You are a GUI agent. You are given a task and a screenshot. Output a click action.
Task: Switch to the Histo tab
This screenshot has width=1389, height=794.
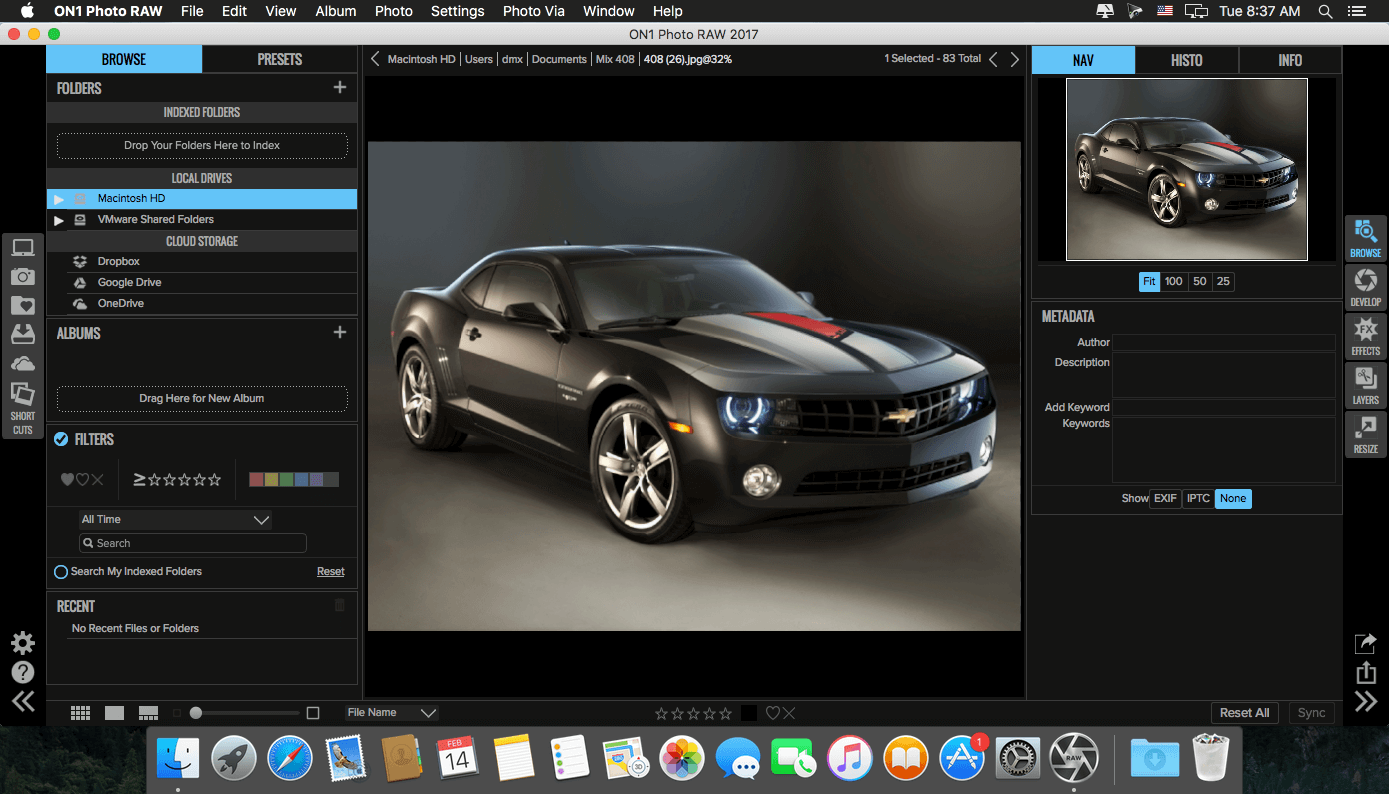1187,60
